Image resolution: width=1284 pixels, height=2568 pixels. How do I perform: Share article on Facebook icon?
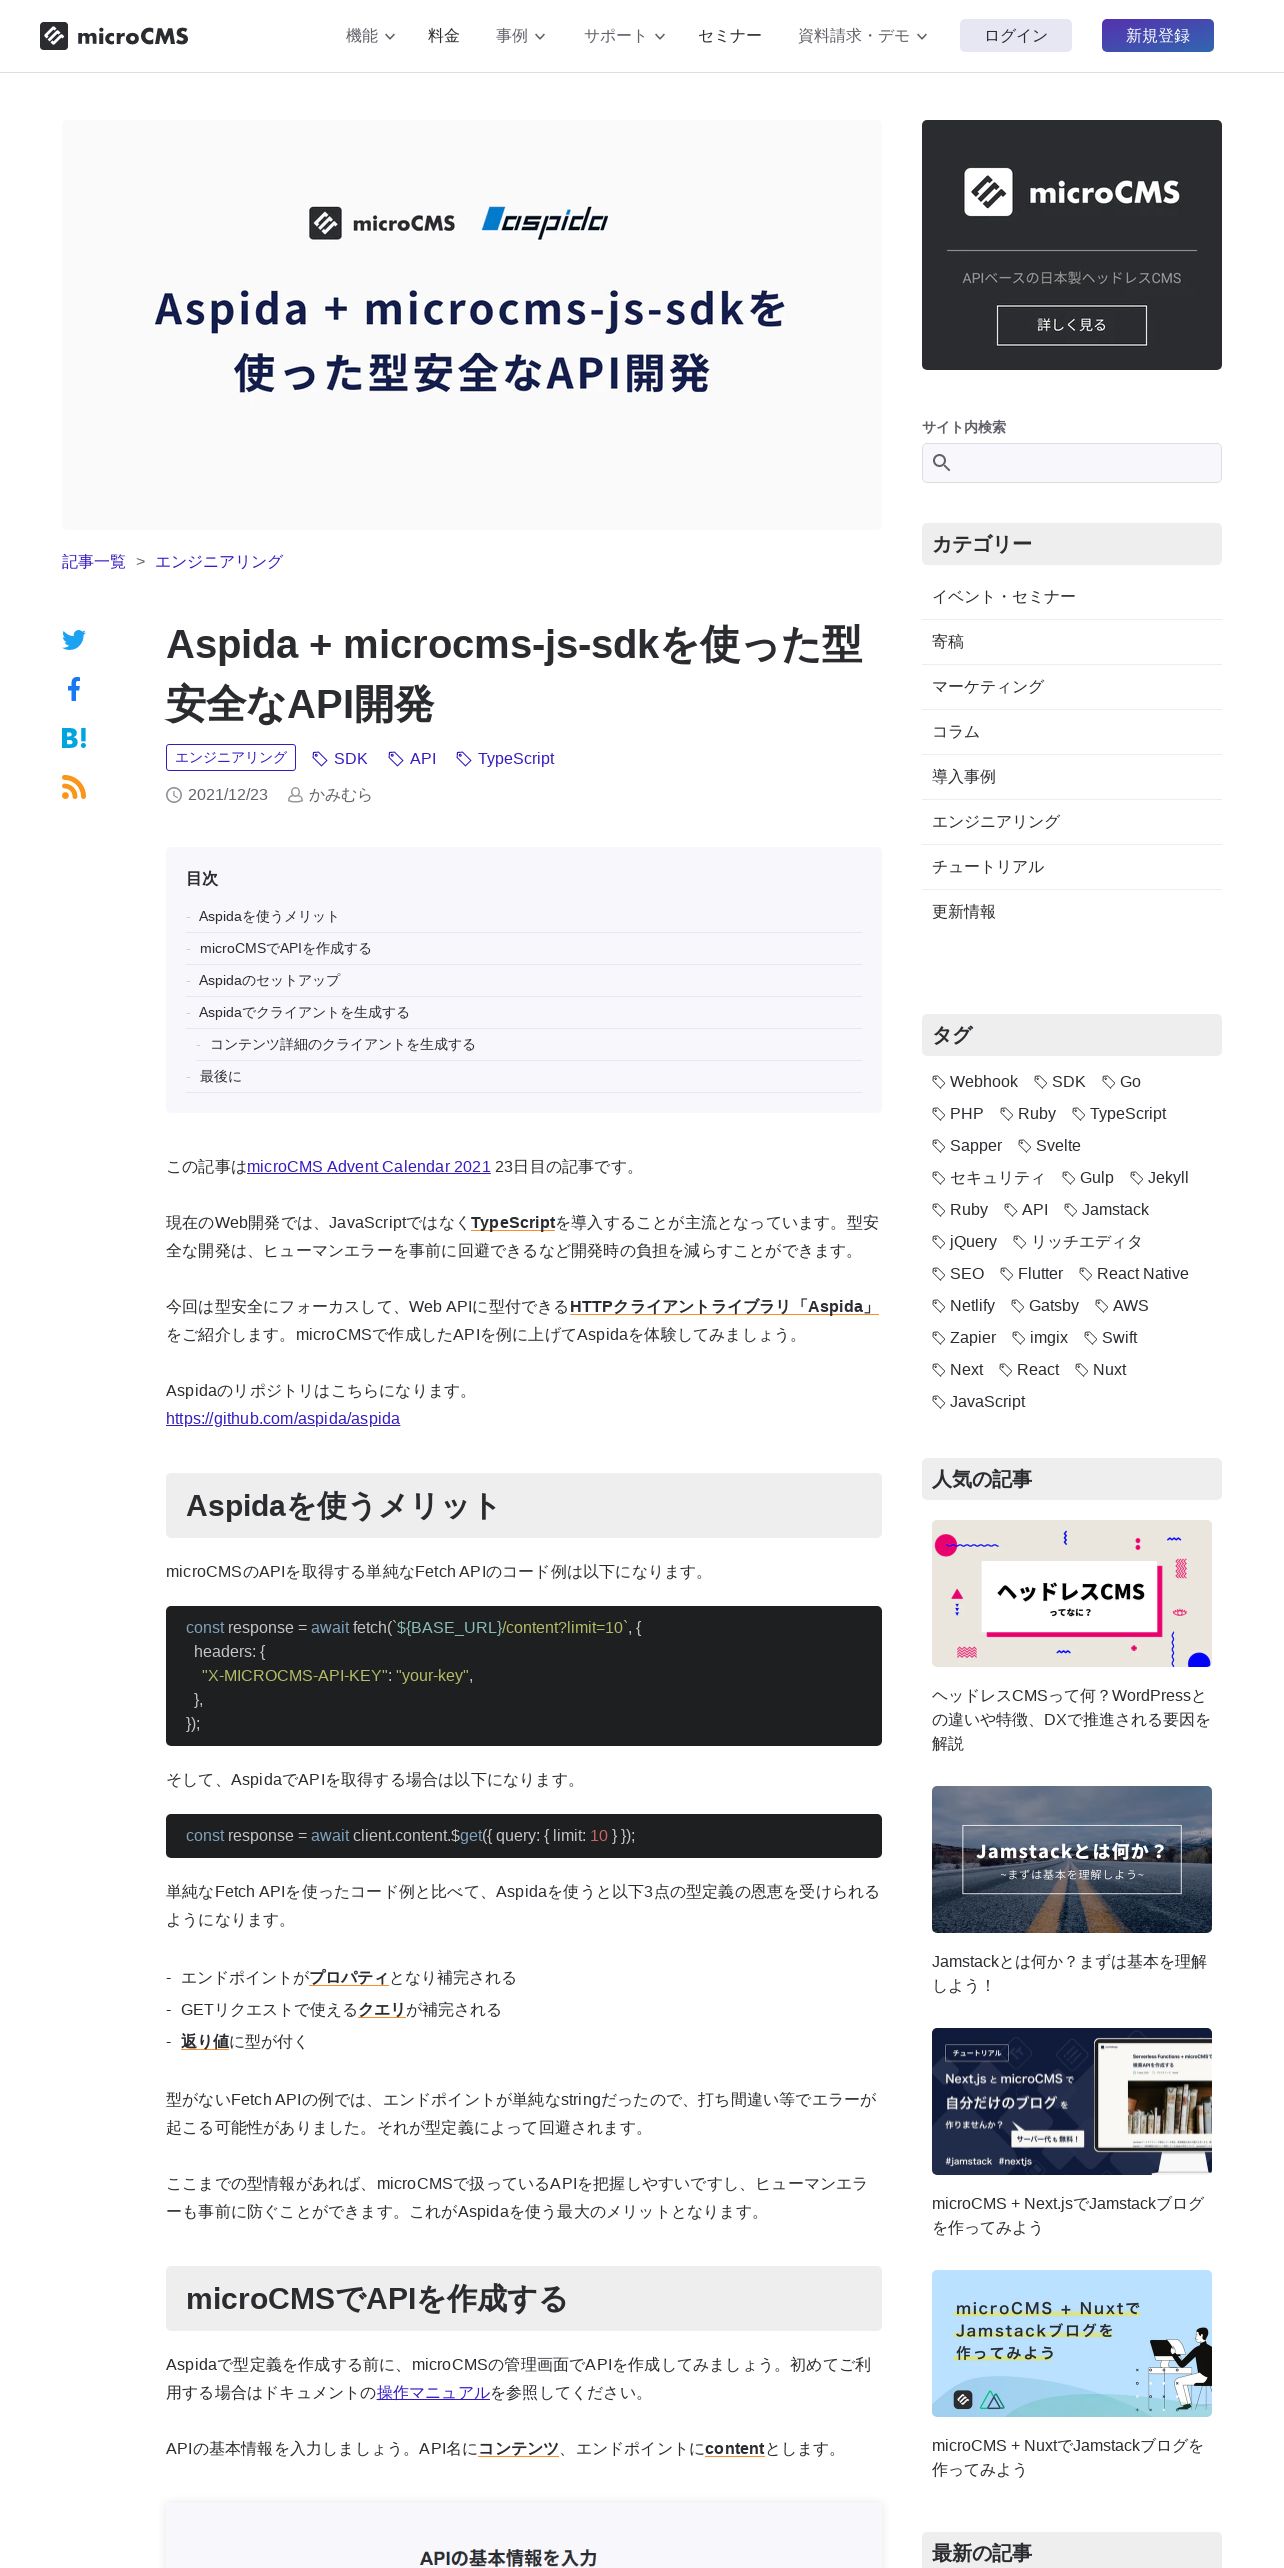coord(74,689)
